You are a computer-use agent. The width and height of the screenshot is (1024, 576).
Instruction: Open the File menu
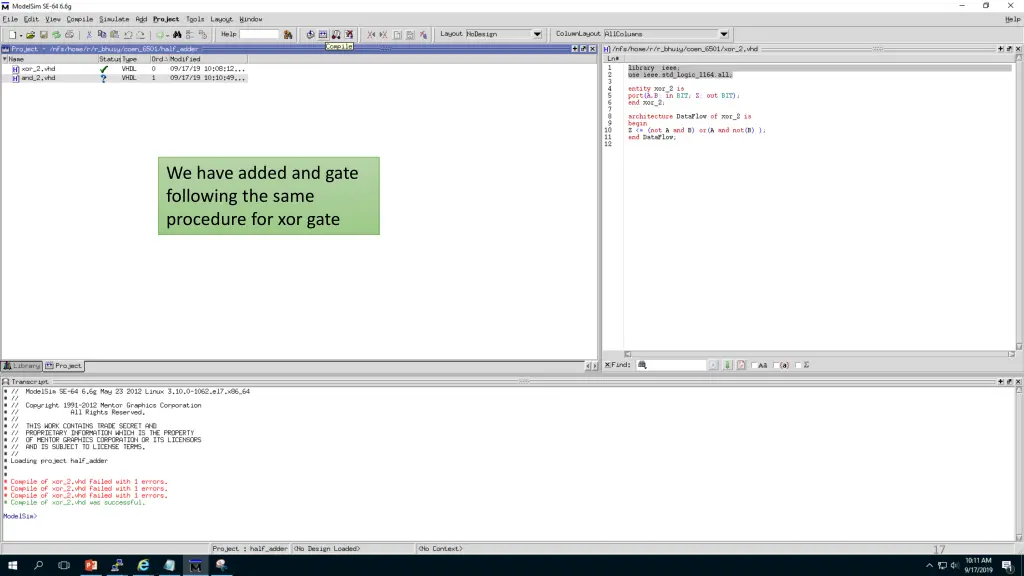[10, 20]
